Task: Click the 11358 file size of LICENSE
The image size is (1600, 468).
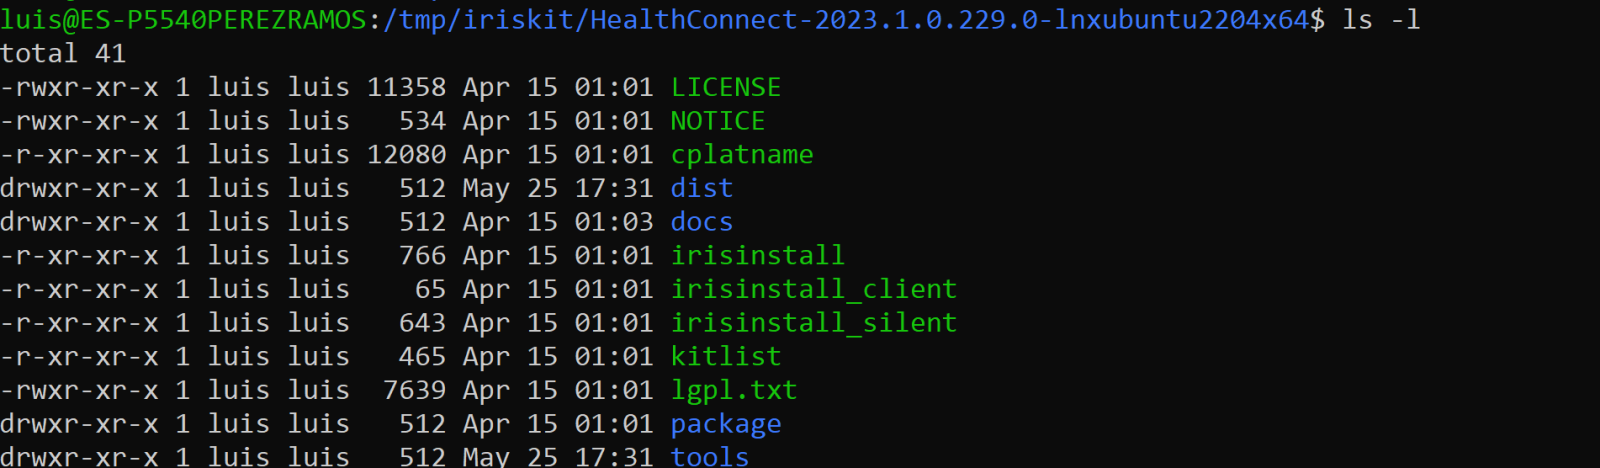Action: pos(406,88)
